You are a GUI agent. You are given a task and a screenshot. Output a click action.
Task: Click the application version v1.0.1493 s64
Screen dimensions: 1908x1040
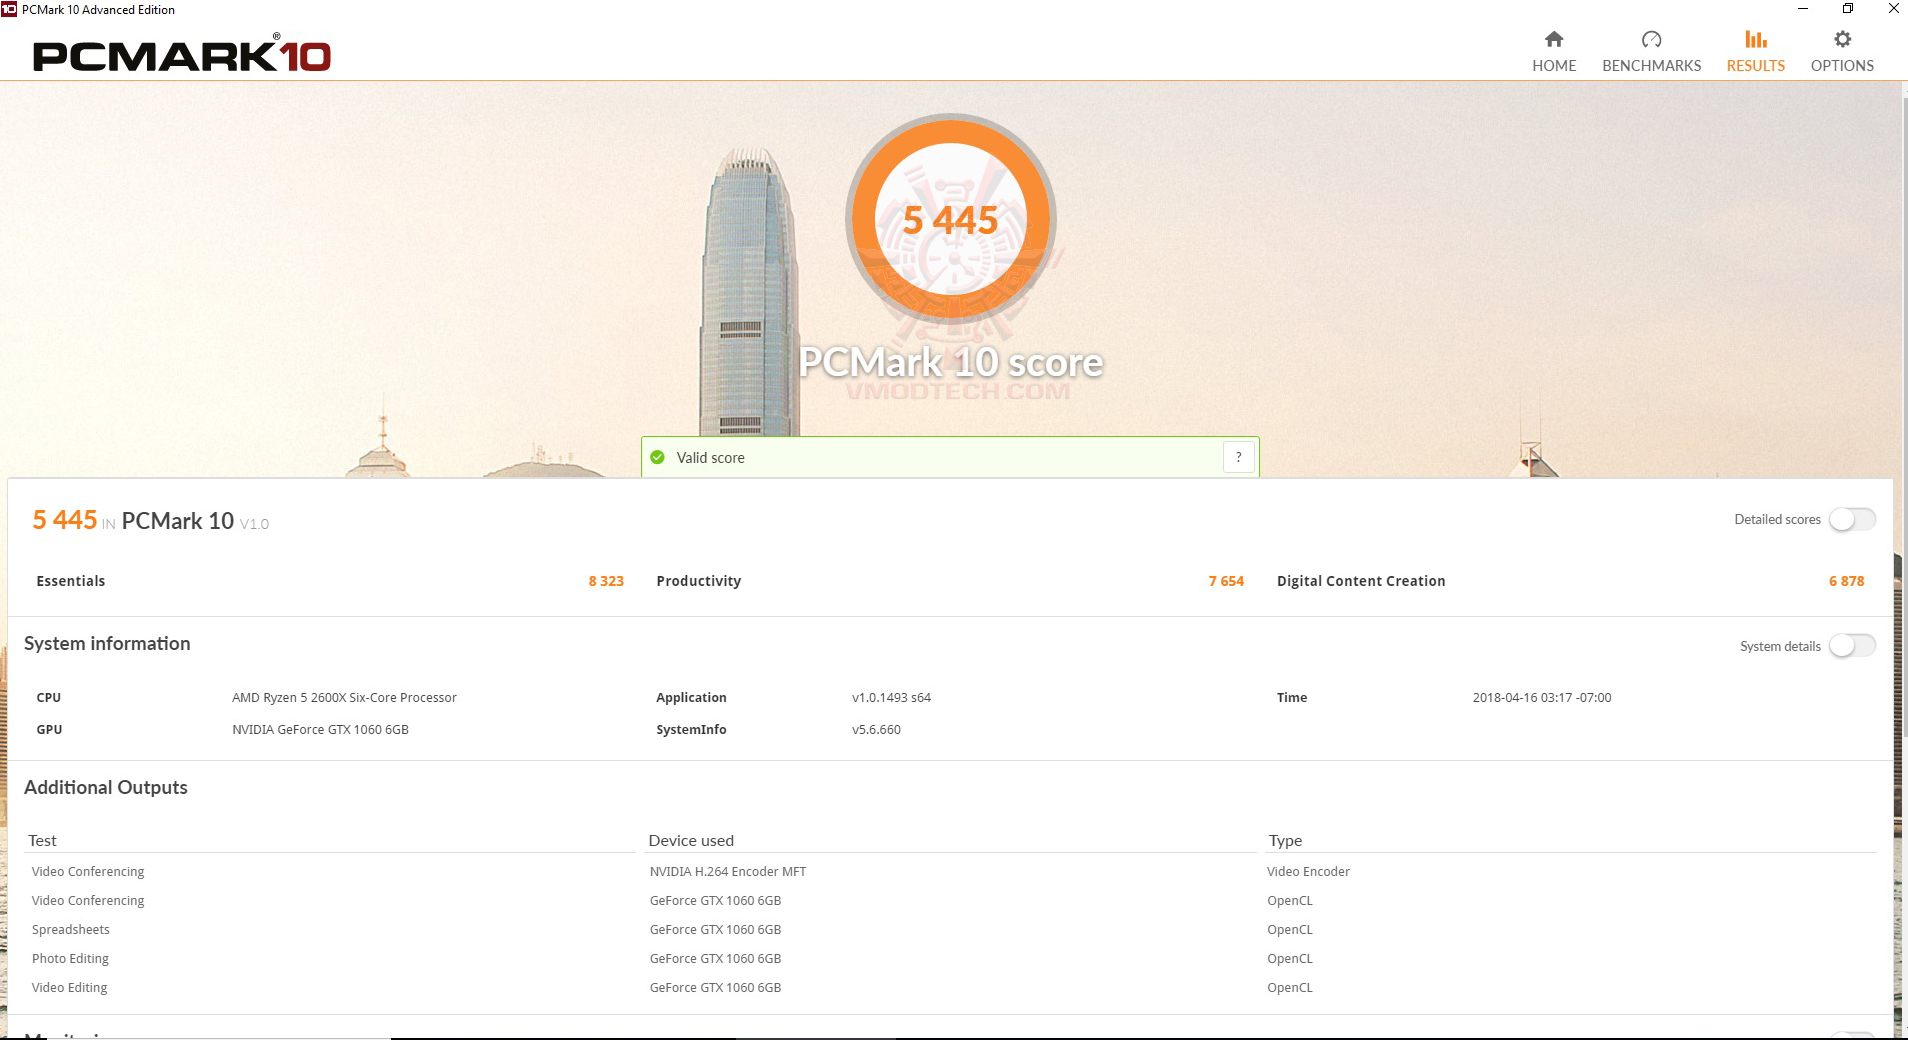coord(891,698)
